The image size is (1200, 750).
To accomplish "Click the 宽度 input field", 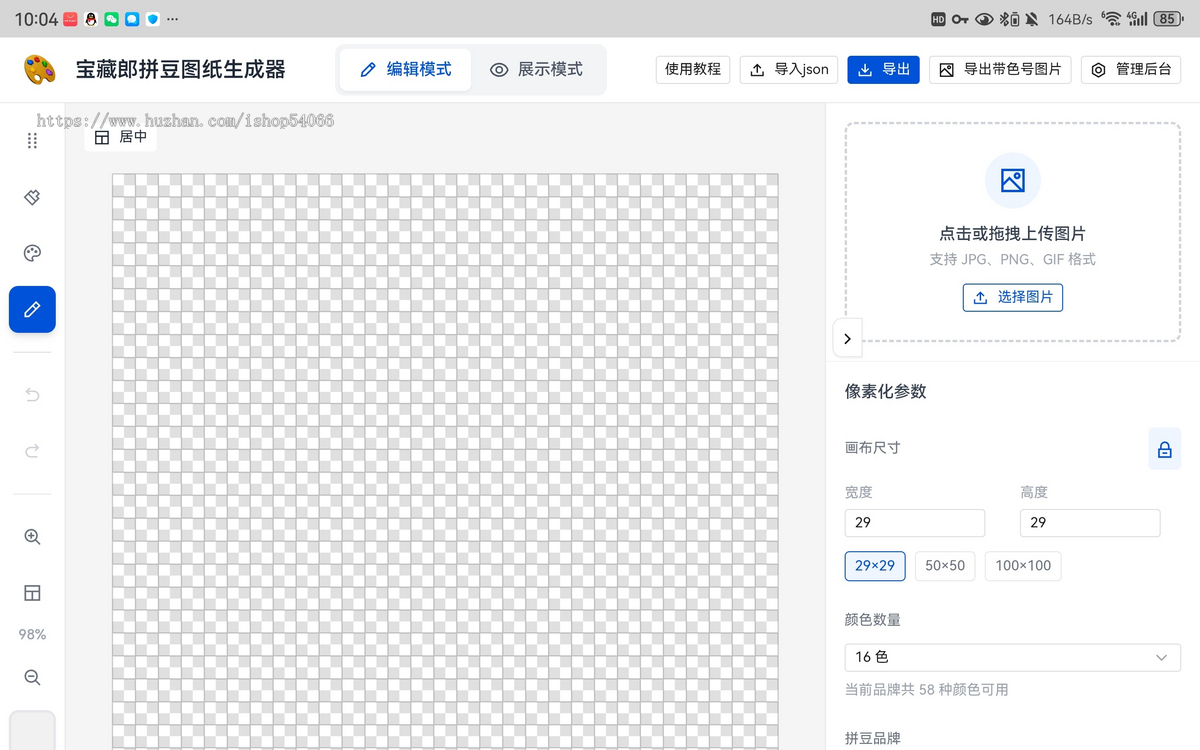I will pos(915,523).
